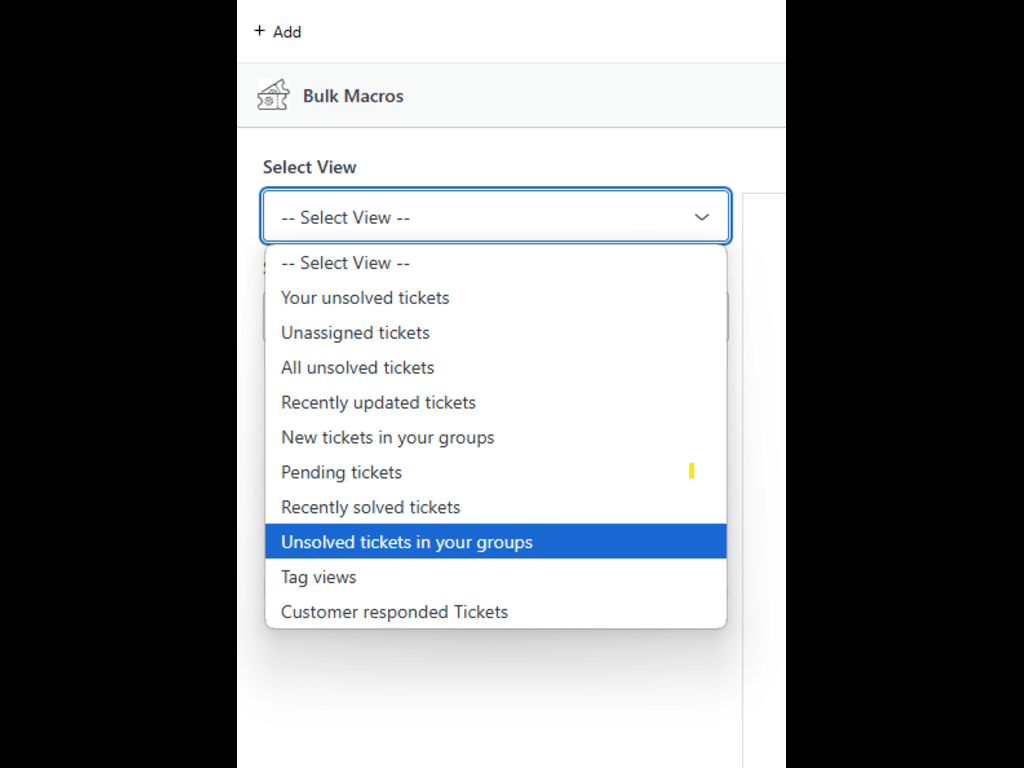Viewport: 1024px width, 768px height.
Task: Pick the "Unassigned tickets" option
Action: click(355, 333)
